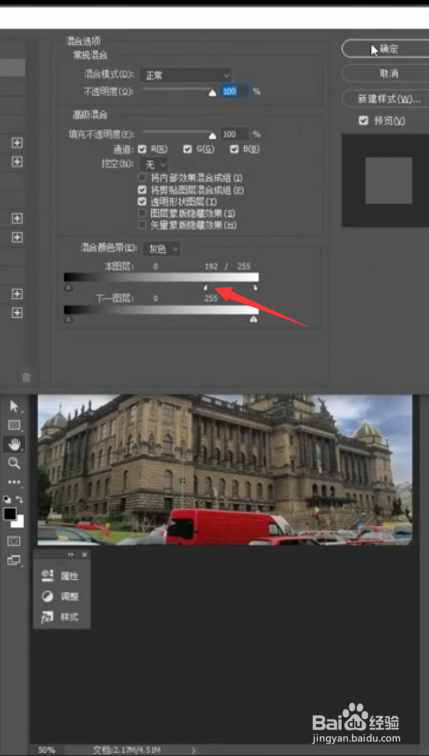
Task: Open the 样式 panel icon
Action: coord(47,617)
